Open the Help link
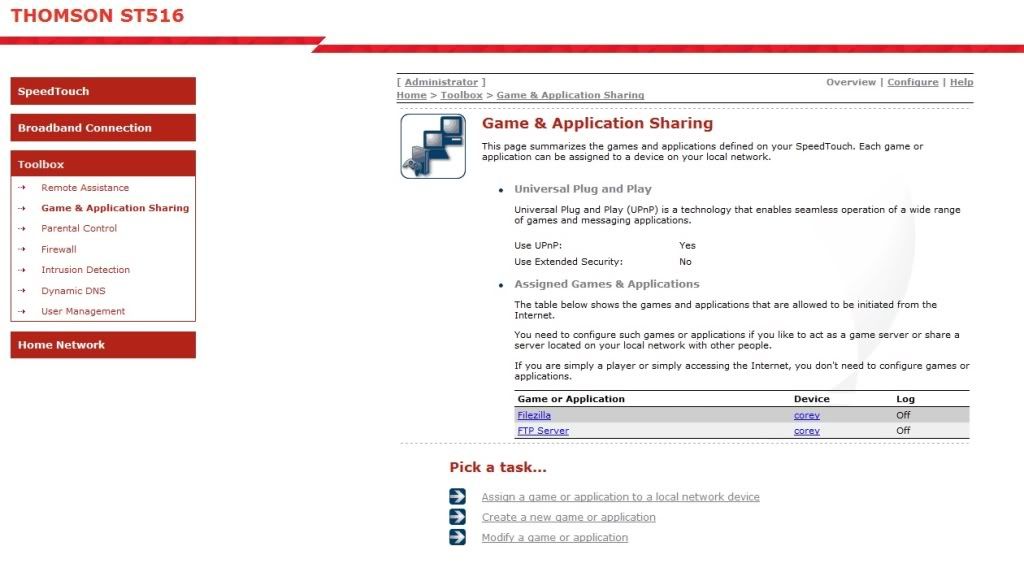The width and height of the screenshot is (1024, 585). [961, 82]
